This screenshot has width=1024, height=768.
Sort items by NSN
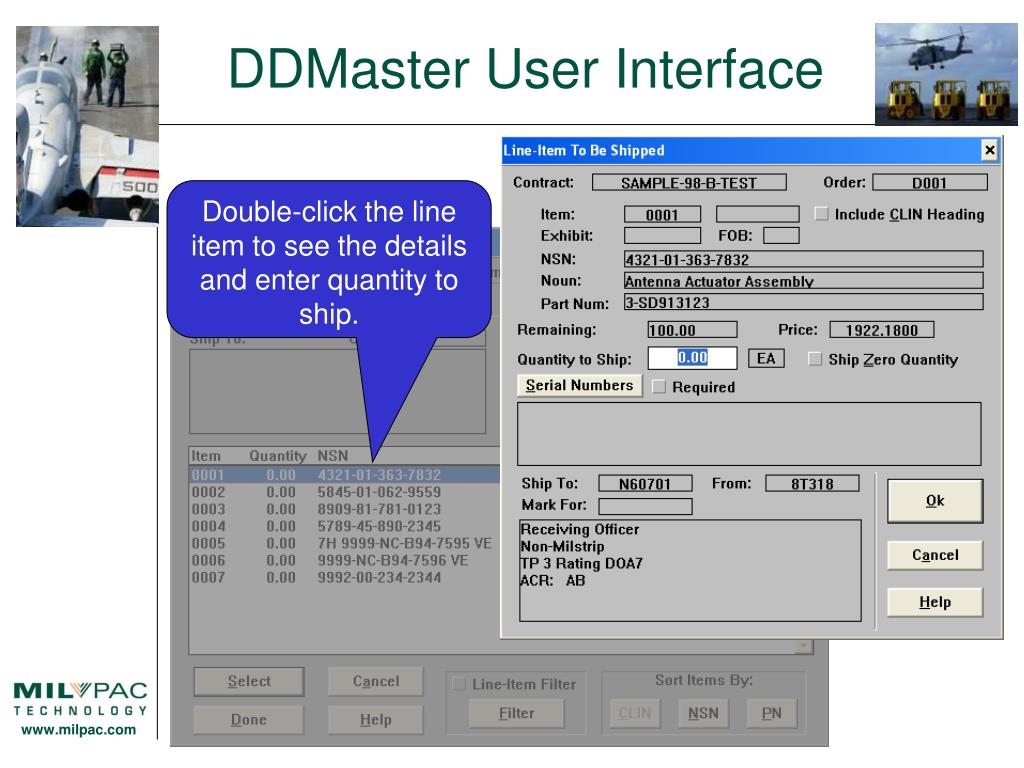(703, 713)
